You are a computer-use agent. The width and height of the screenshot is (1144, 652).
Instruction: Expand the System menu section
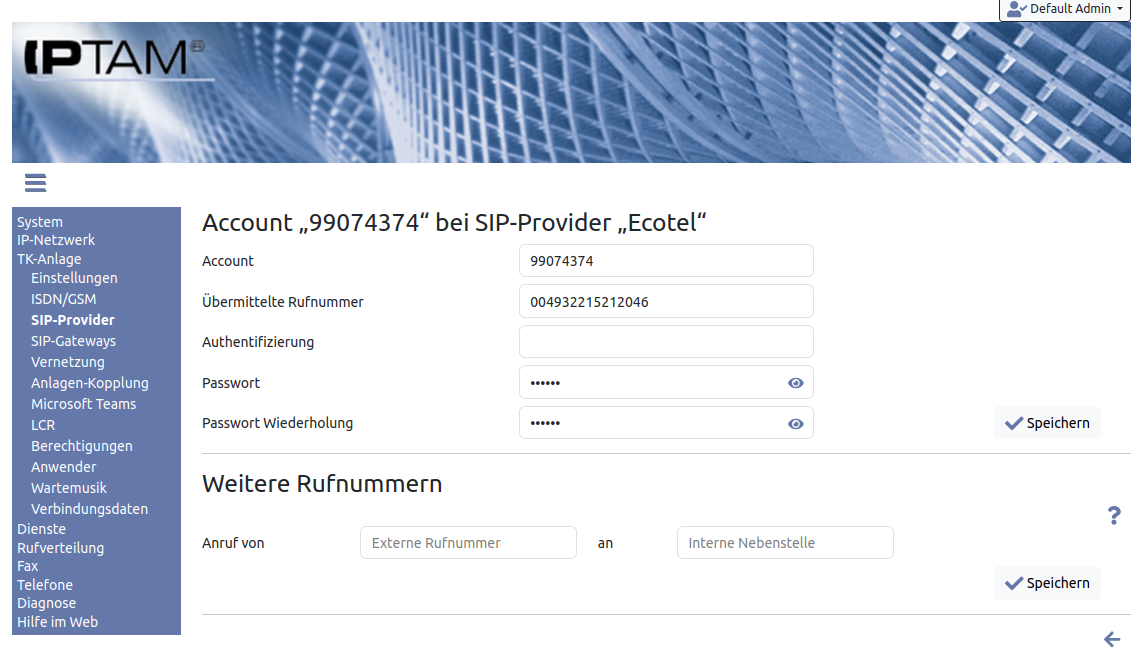[40, 222]
